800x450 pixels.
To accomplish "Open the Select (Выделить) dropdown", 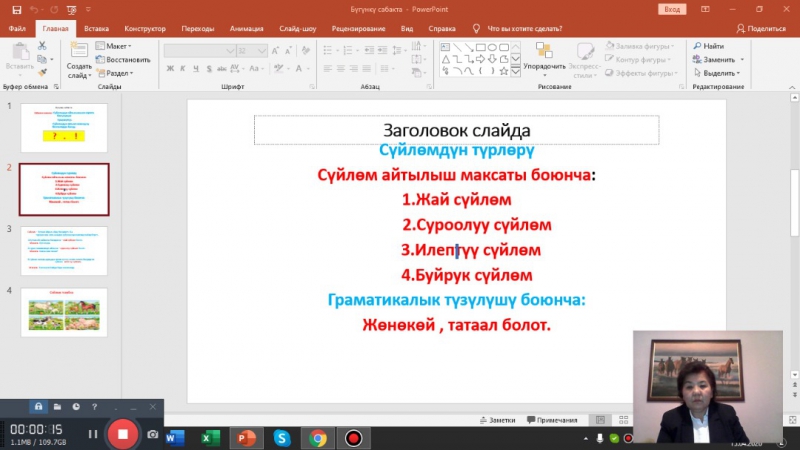I will [x=720, y=73].
